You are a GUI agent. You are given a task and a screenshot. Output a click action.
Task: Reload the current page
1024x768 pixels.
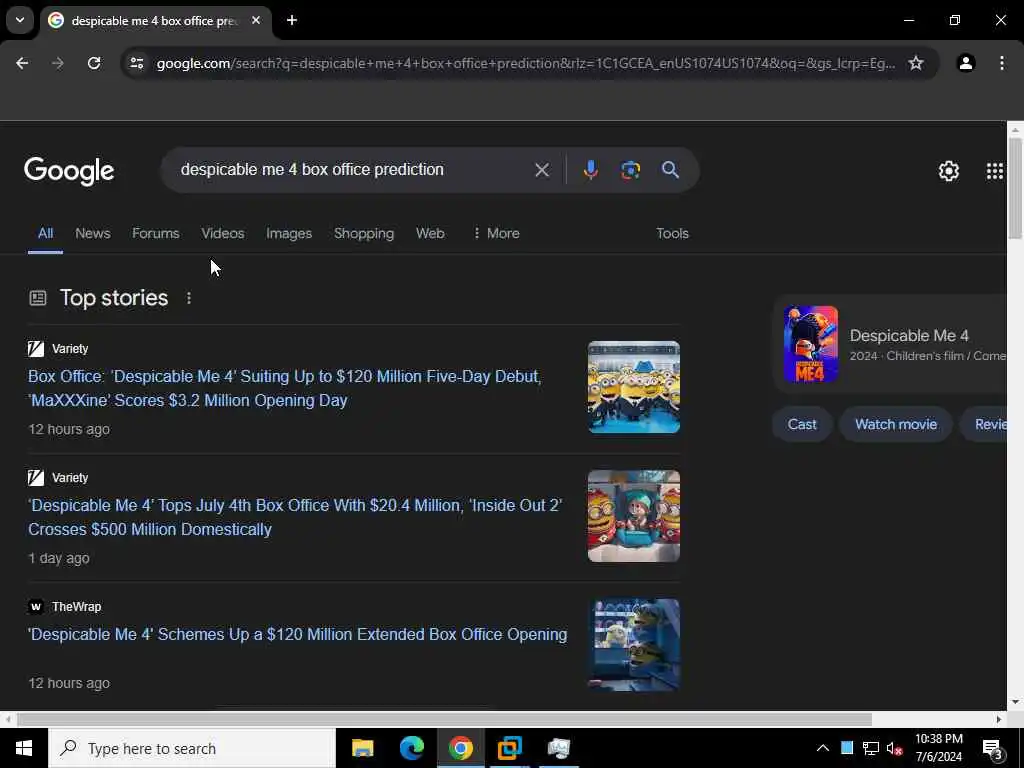pyautogui.click(x=94, y=63)
